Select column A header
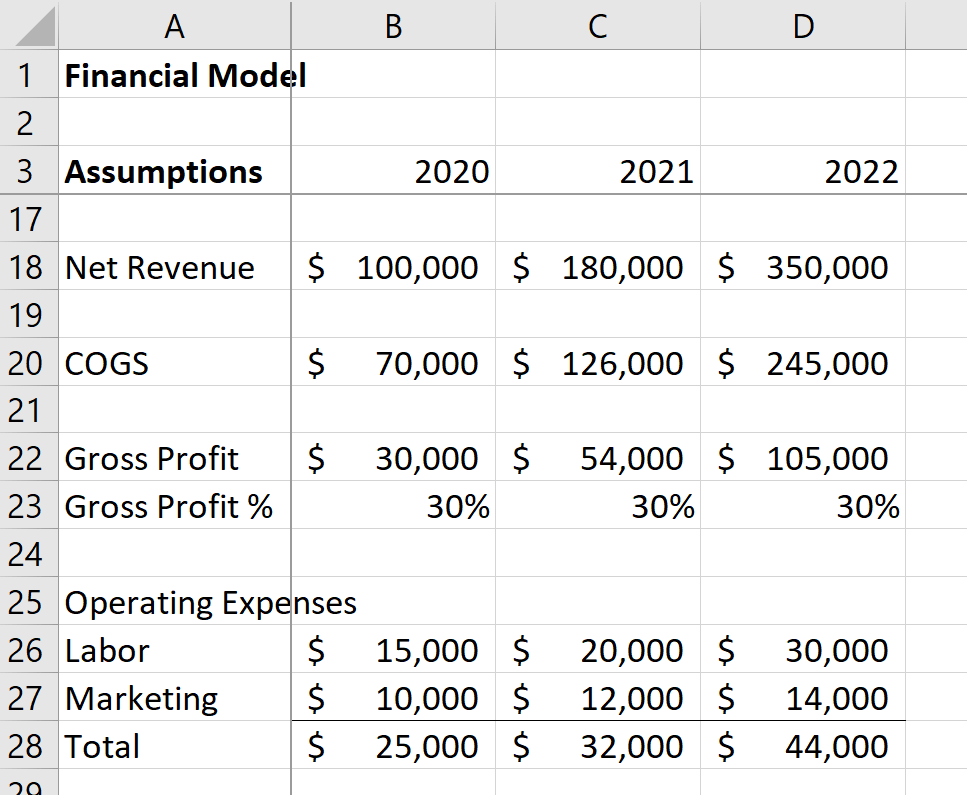967x795 pixels. click(174, 26)
